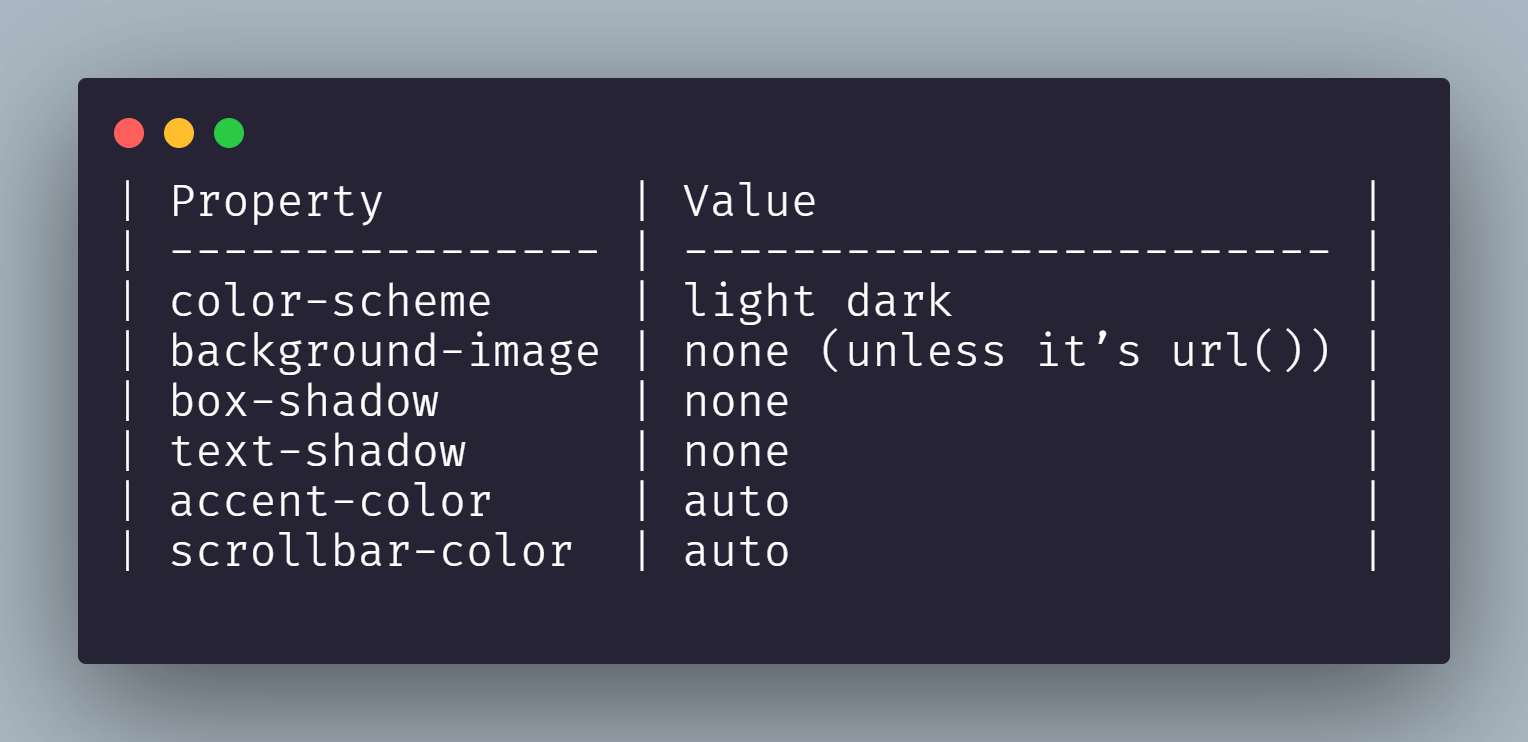Screen dimensions: 1528x742
Task: Click the Property column header
Action: pos(276,200)
